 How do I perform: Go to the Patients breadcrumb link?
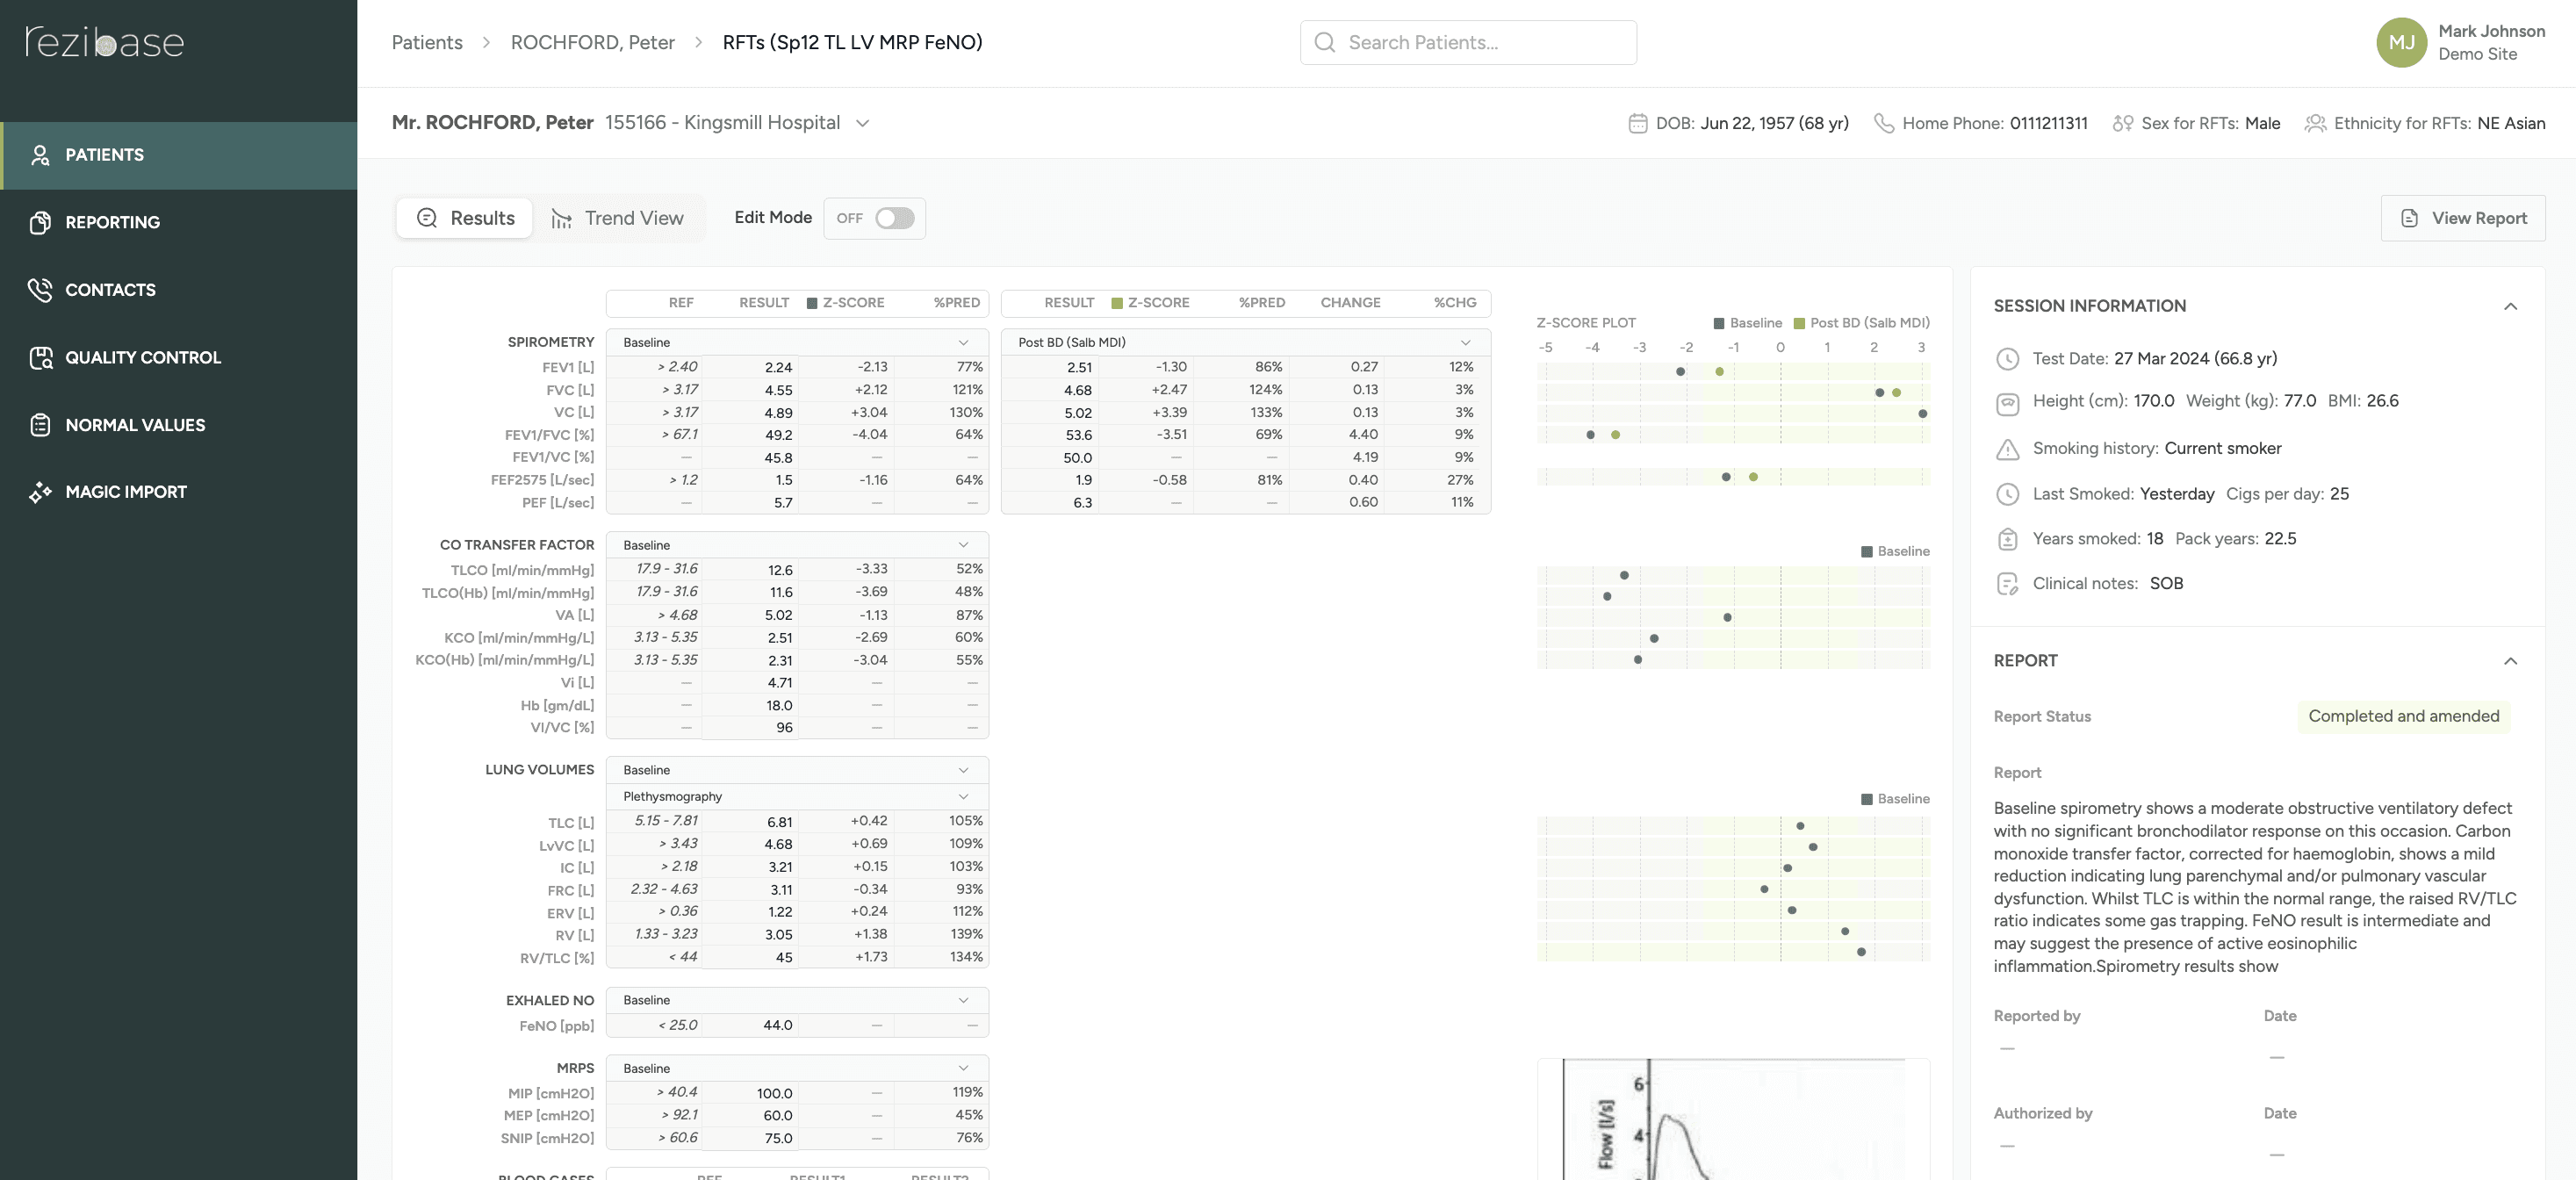tap(427, 42)
